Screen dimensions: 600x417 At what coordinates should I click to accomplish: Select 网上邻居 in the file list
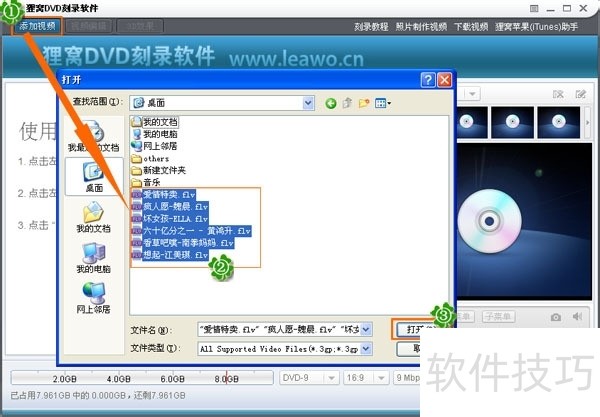click(x=154, y=146)
